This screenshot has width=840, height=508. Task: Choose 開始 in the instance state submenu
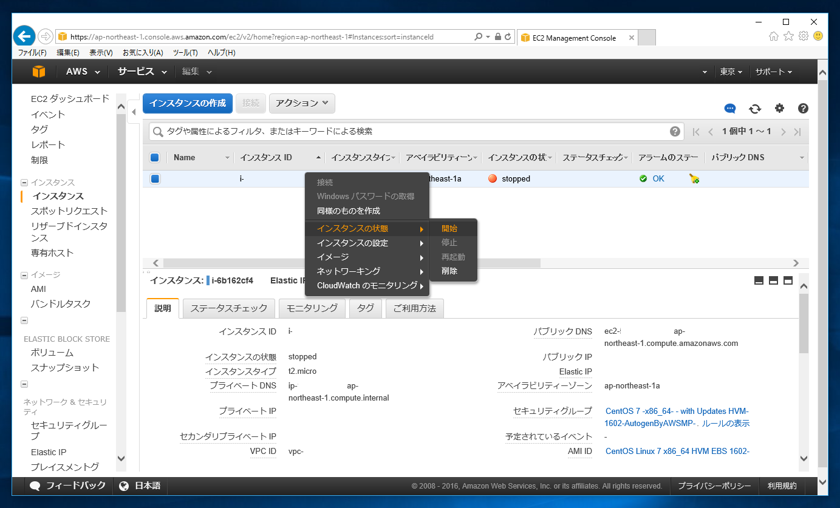pyautogui.click(x=449, y=228)
